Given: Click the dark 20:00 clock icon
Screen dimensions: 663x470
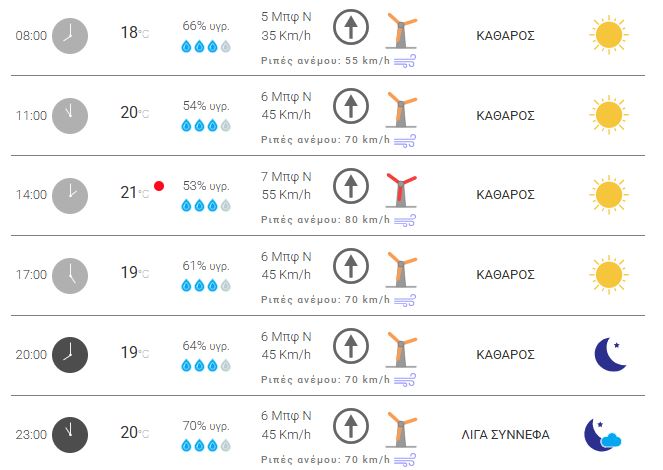Looking at the screenshot, I should (69, 353).
